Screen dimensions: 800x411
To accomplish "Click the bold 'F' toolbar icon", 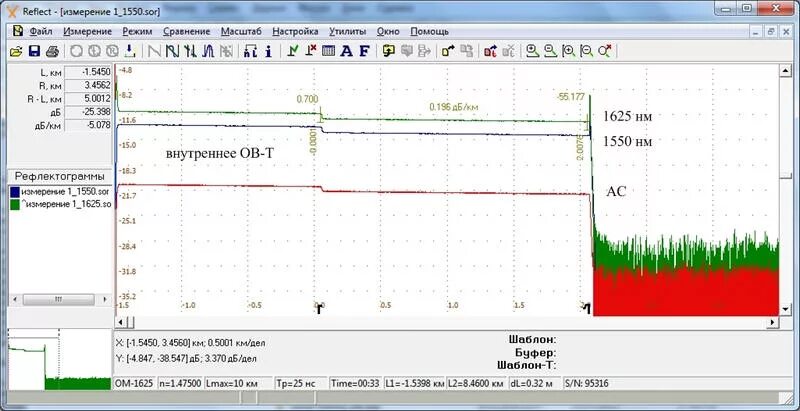I will click(x=364, y=51).
